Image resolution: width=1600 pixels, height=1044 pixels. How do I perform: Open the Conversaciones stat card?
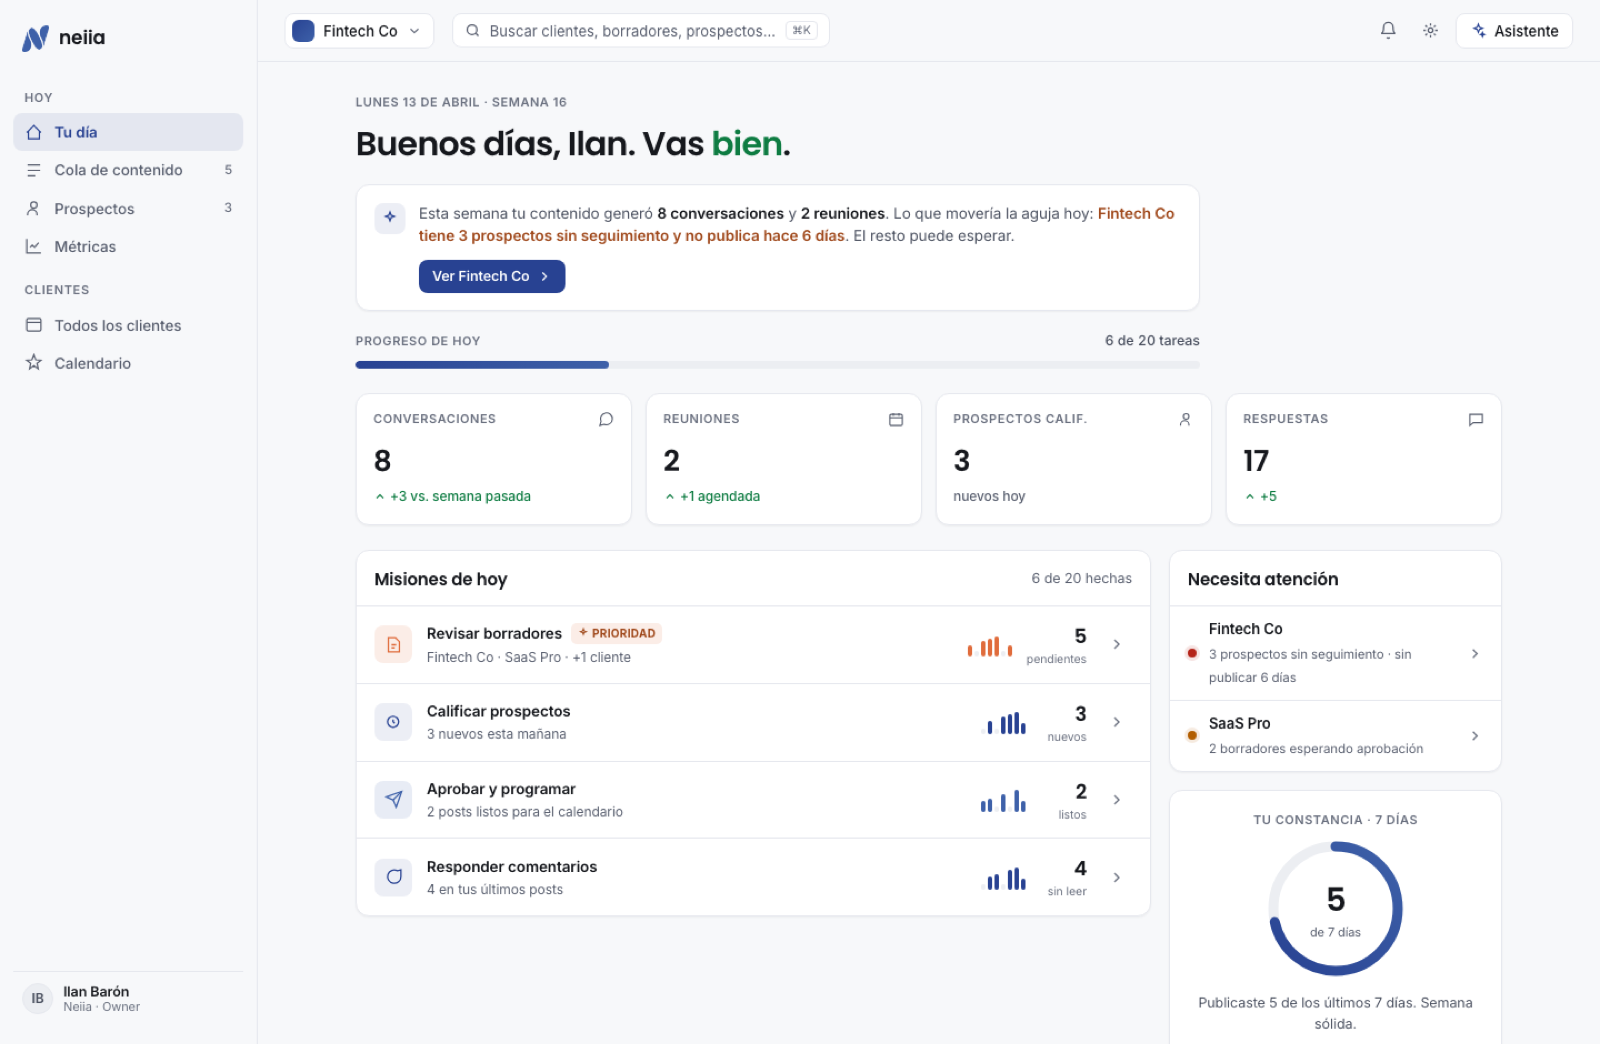[x=494, y=459]
